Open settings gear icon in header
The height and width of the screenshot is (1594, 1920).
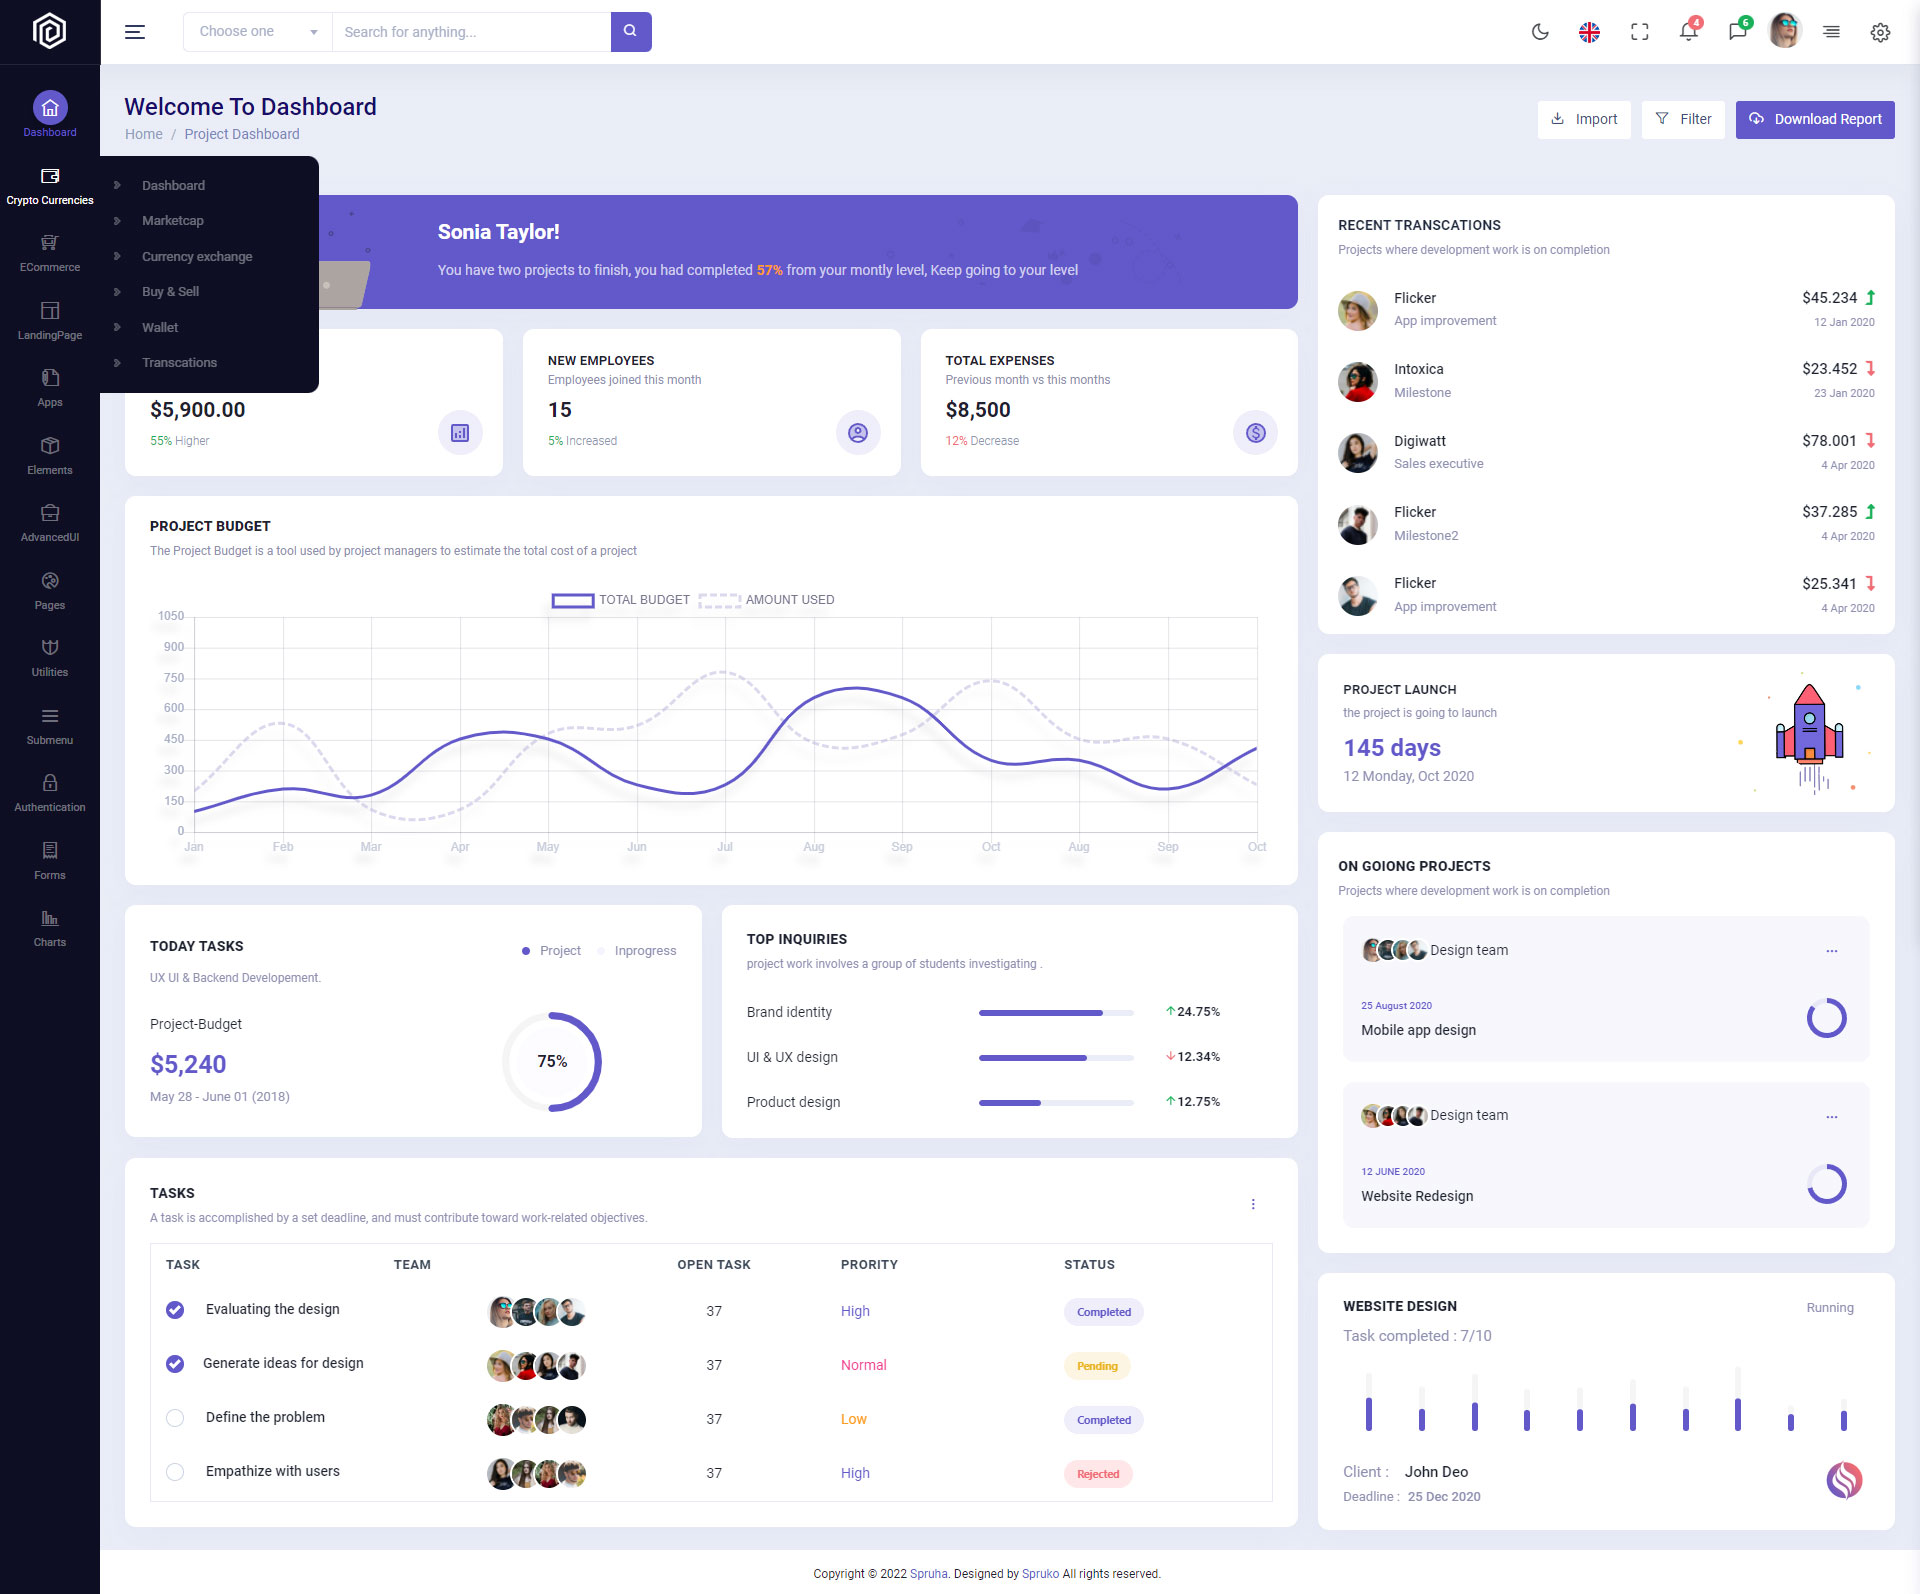[x=1880, y=32]
